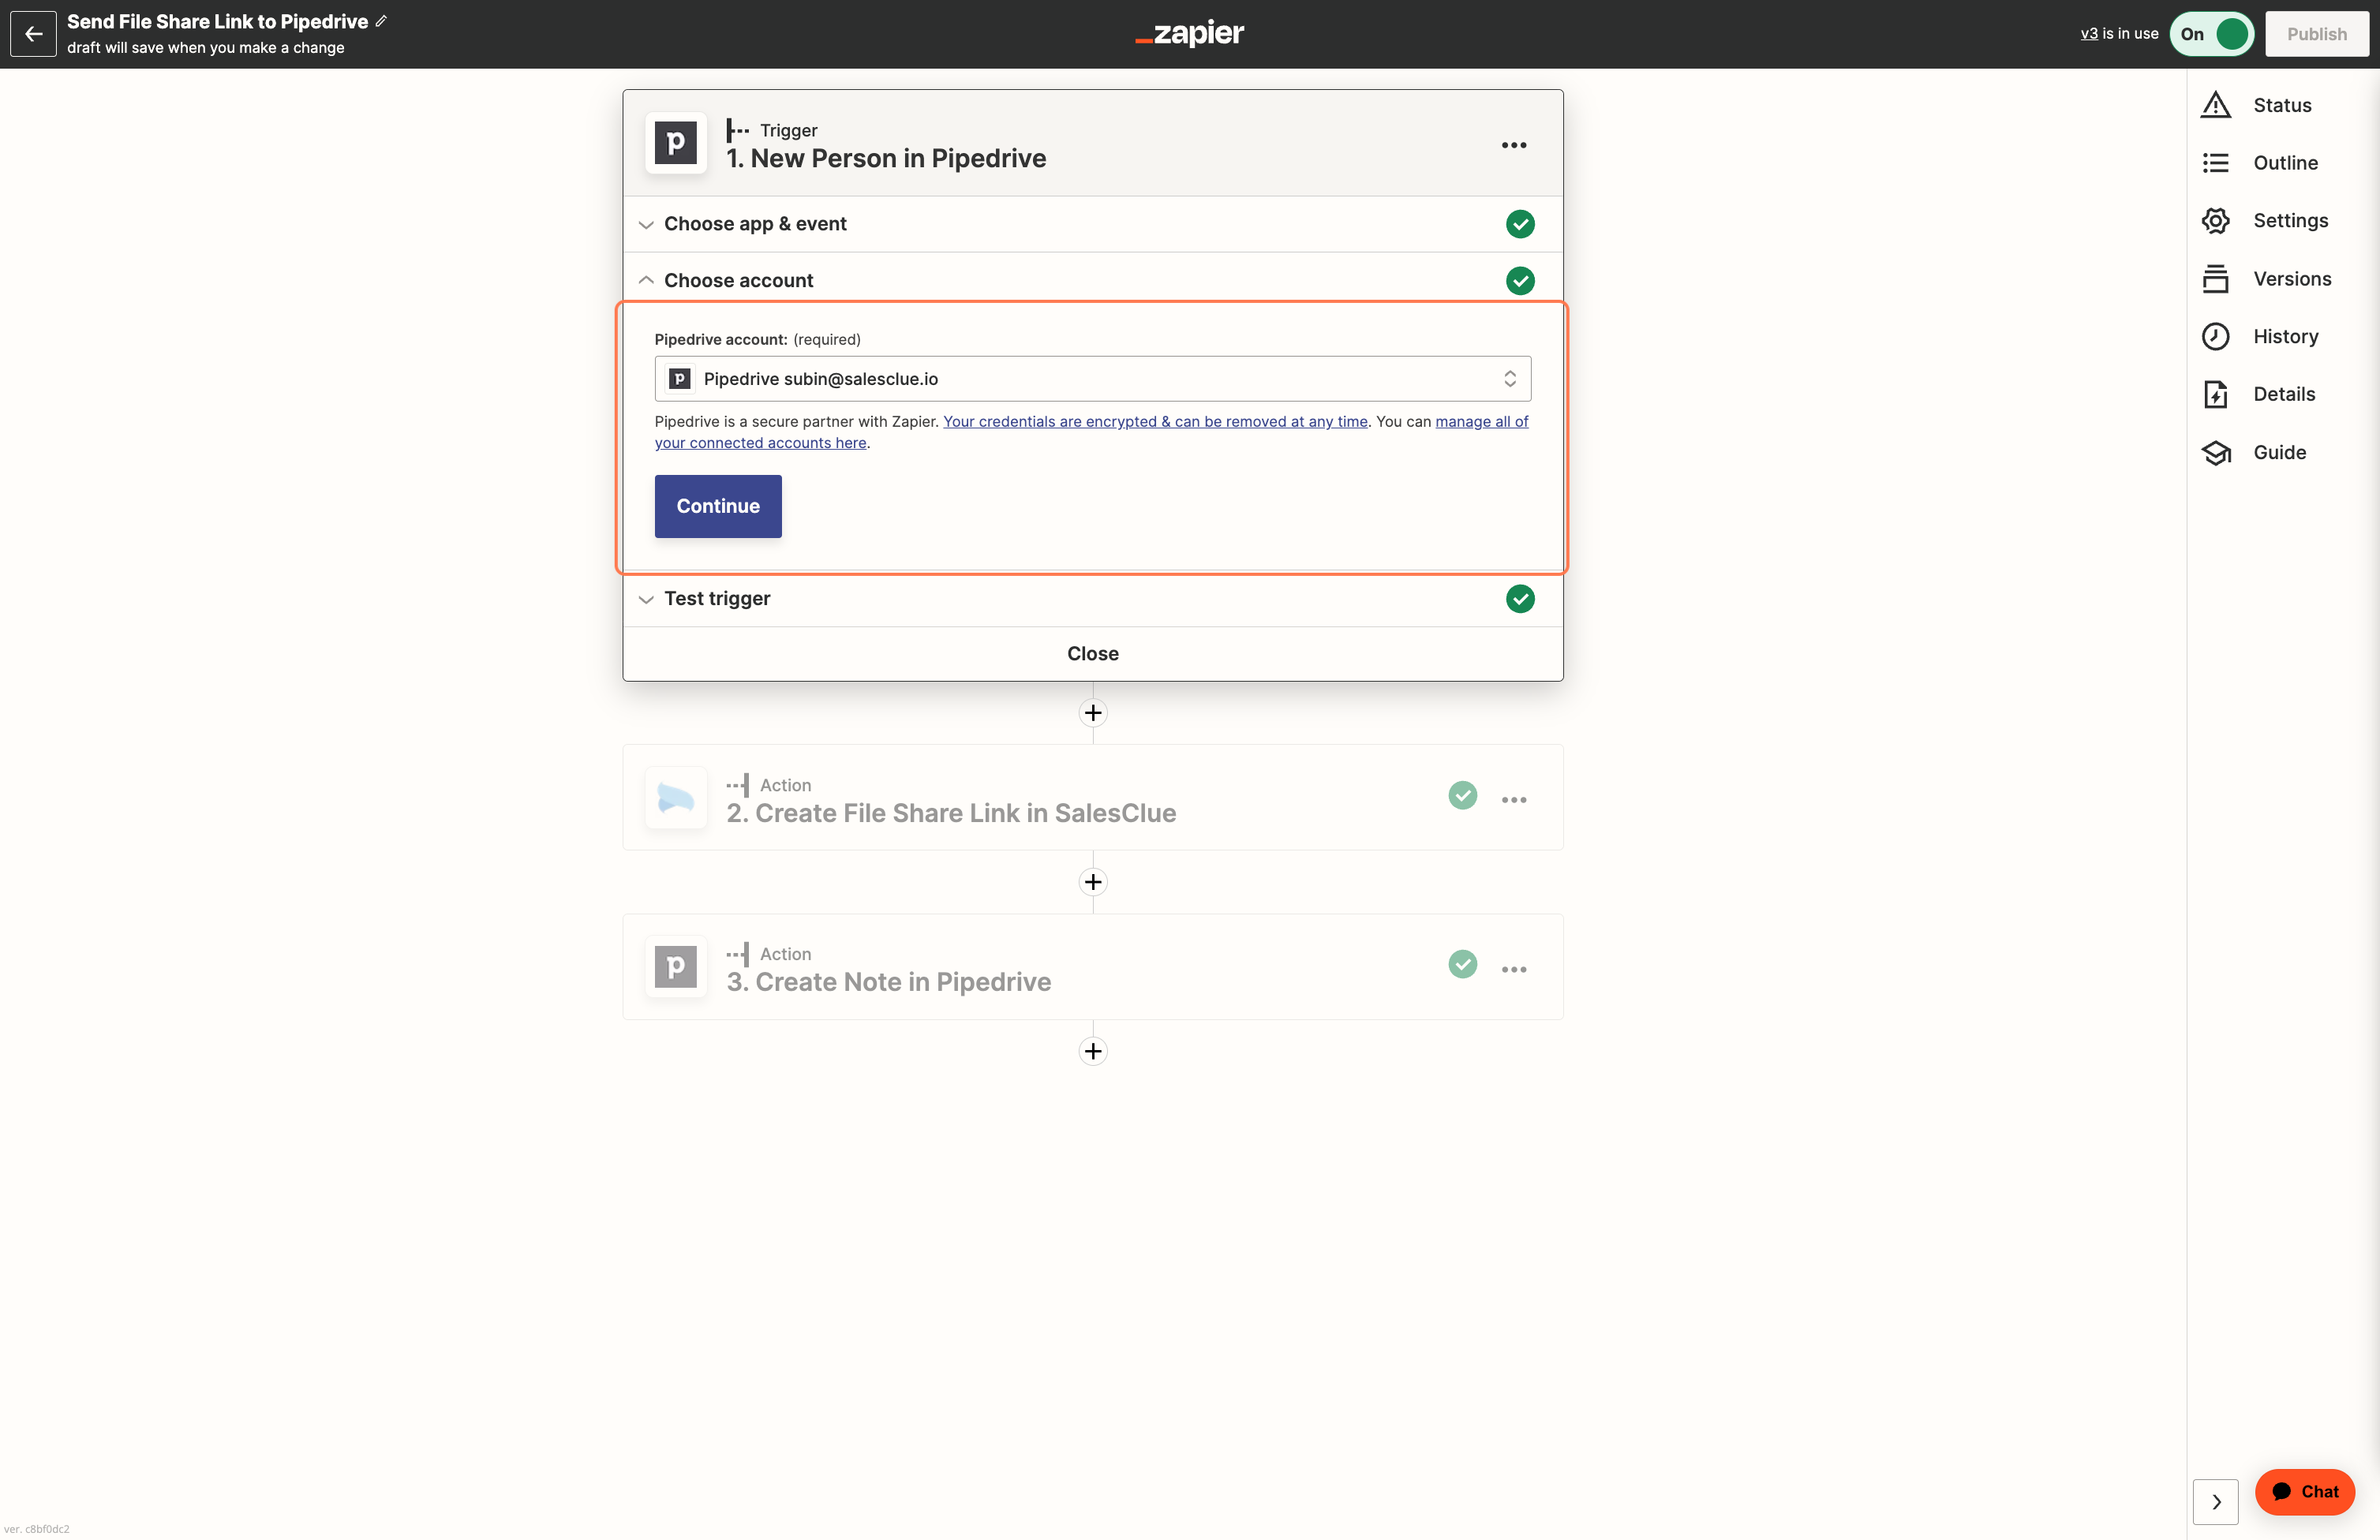
Task: Open more options for Pipedrive trigger step
Action: tap(1513, 145)
